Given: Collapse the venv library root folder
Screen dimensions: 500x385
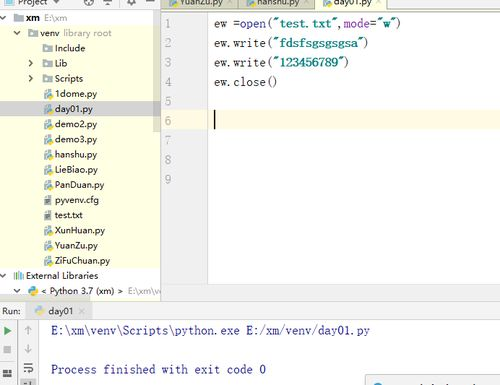Looking at the screenshot, I should pos(17,33).
